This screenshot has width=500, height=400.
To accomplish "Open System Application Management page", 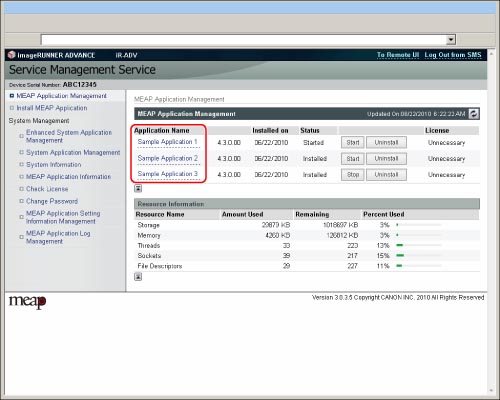I will click(x=73, y=152).
